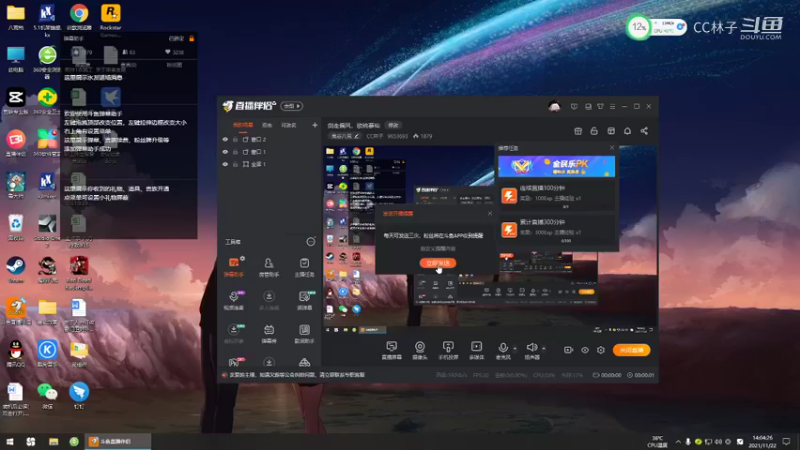800x450 pixels.
Task: Open WeChat 微信 desktop icon
Action: click(x=47, y=395)
